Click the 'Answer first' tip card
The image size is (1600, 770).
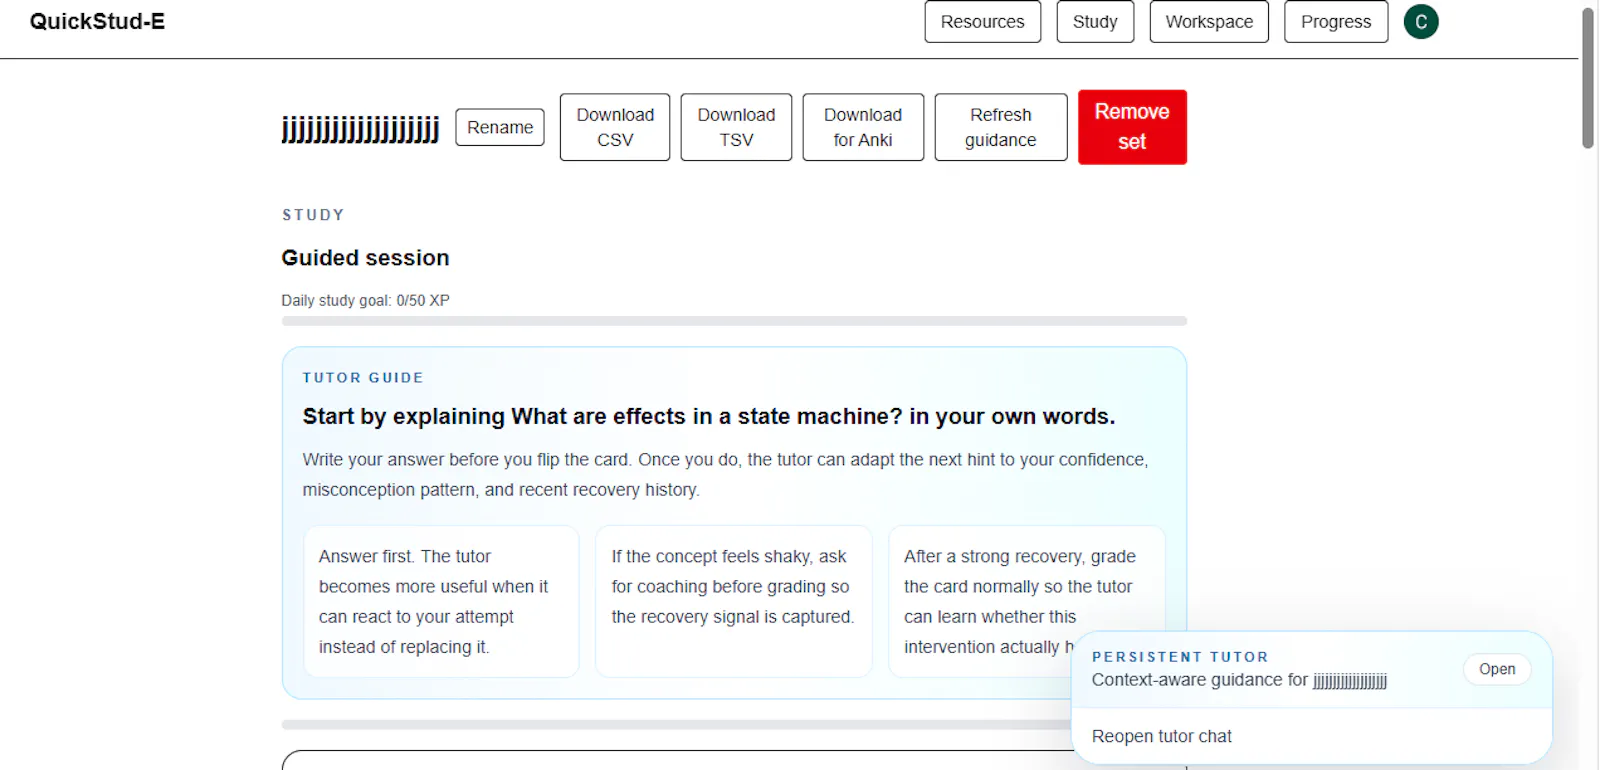pos(441,601)
